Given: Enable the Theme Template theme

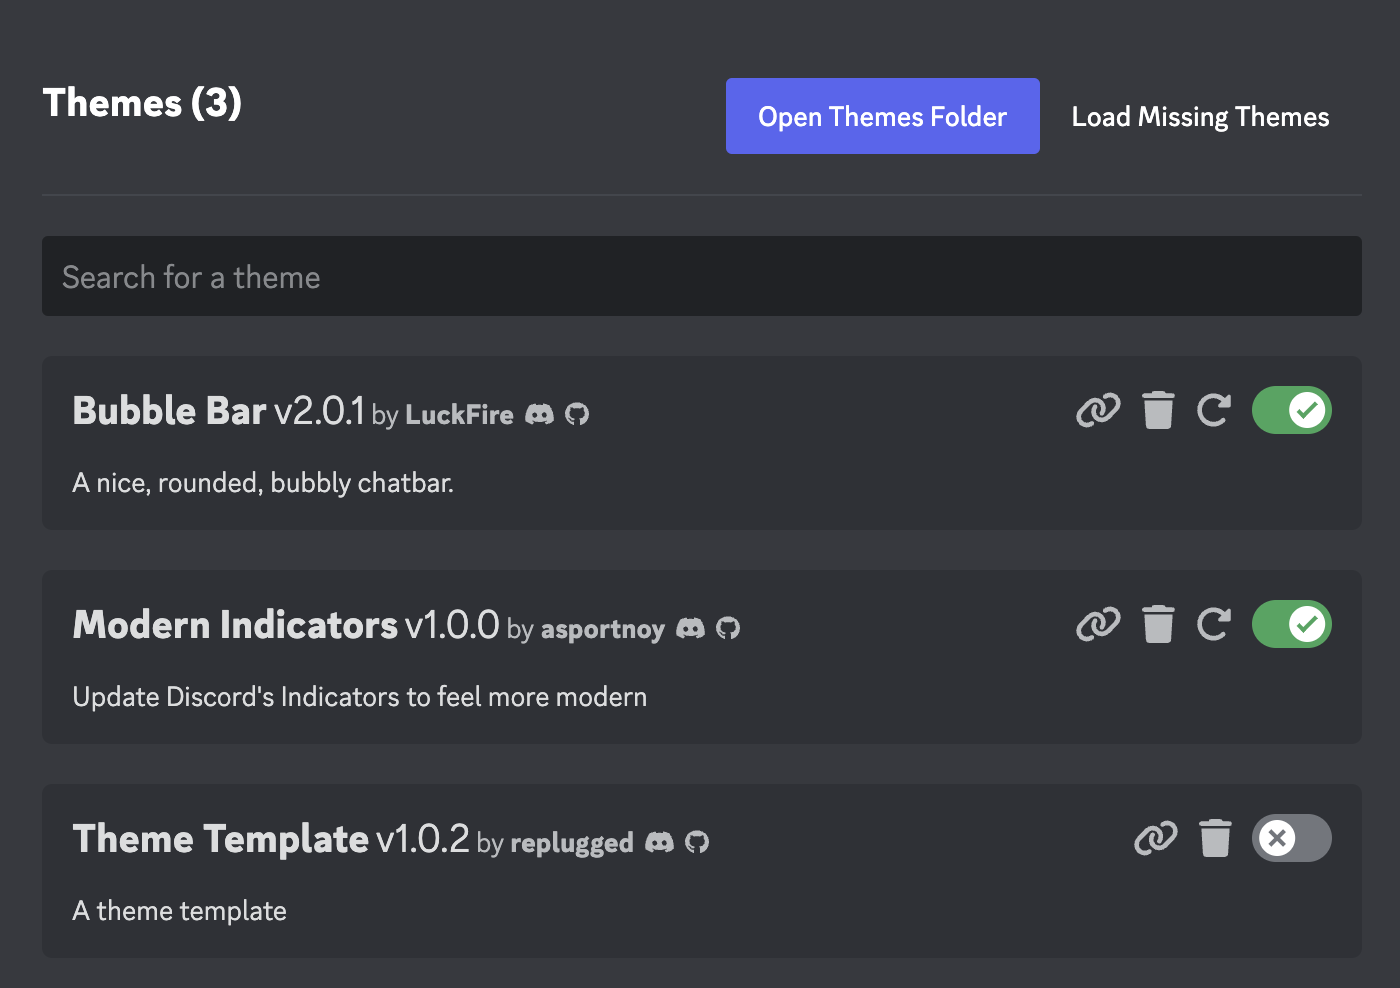Looking at the screenshot, I should pyautogui.click(x=1291, y=838).
